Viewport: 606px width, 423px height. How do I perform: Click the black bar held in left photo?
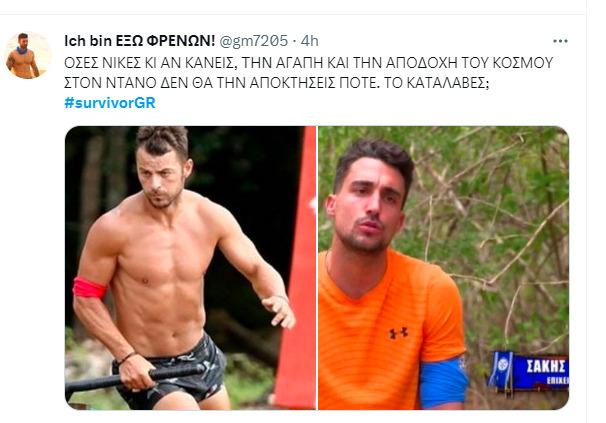tap(133, 377)
